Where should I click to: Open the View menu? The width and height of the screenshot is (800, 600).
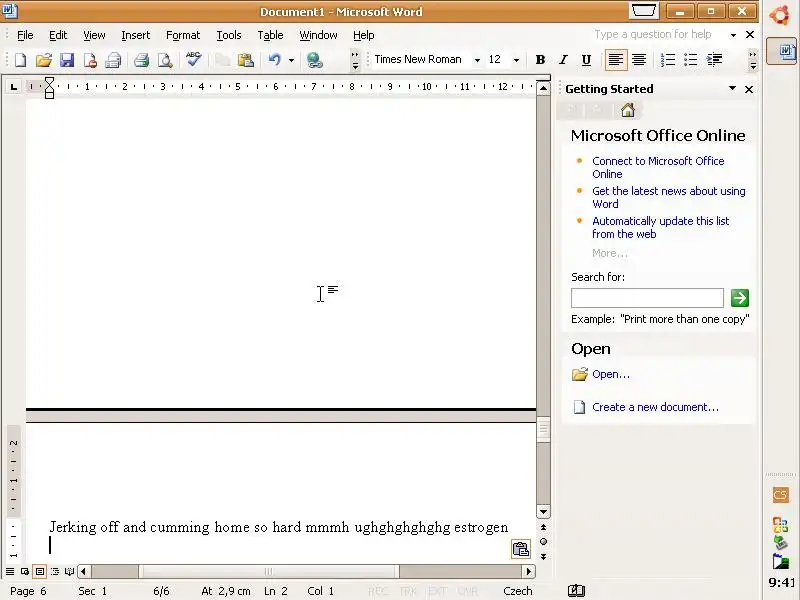point(94,35)
